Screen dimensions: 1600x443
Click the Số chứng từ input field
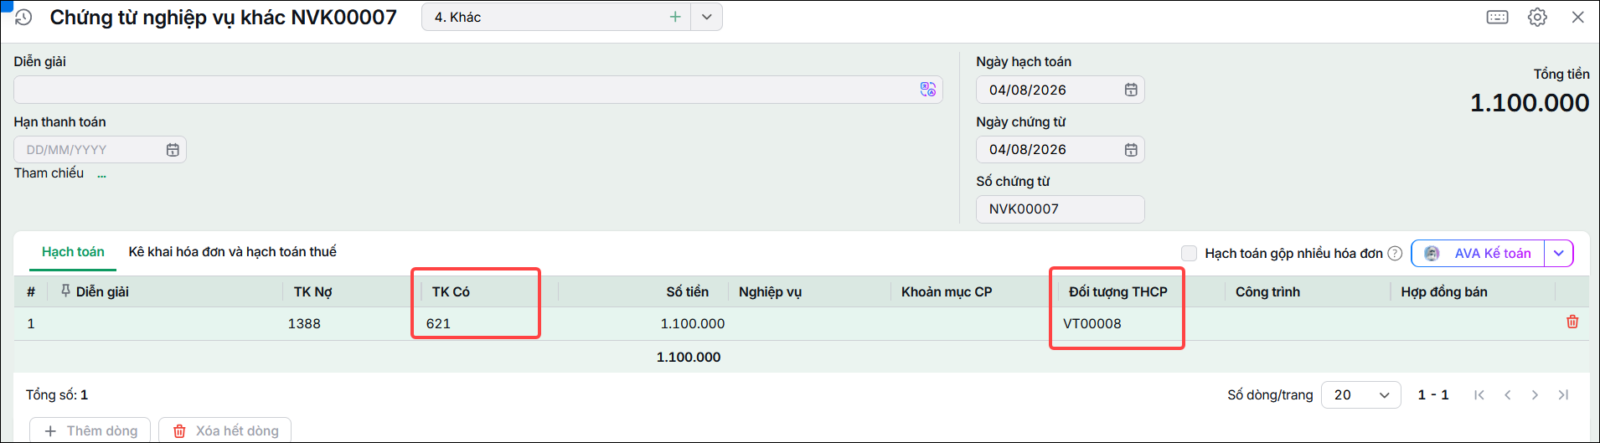[x=1060, y=209]
